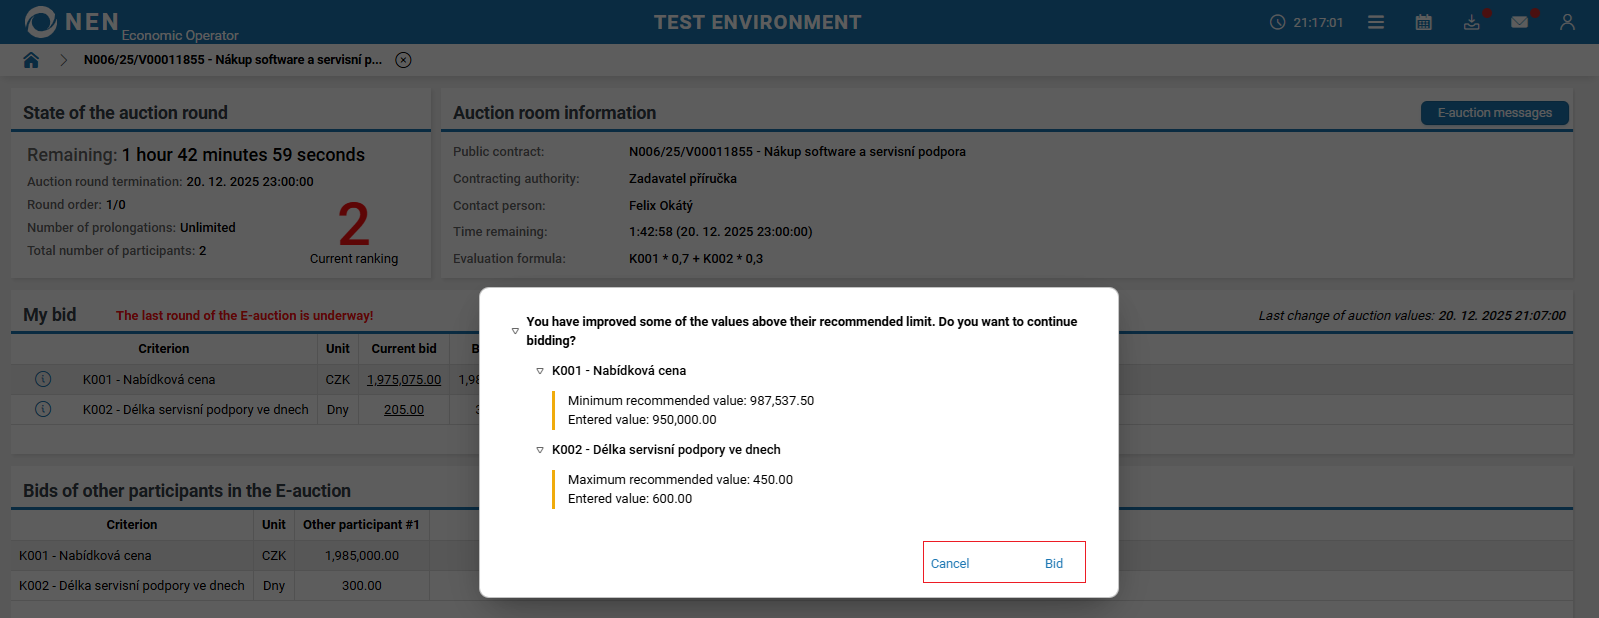The width and height of the screenshot is (1599, 618).
Task: Open the hamburger menu in header
Action: [x=1376, y=22]
